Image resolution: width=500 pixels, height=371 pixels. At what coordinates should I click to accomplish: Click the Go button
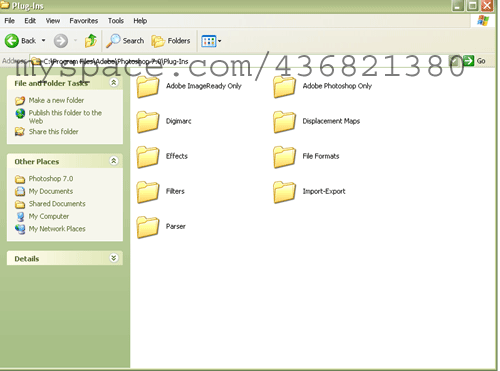tap(474, 61)
